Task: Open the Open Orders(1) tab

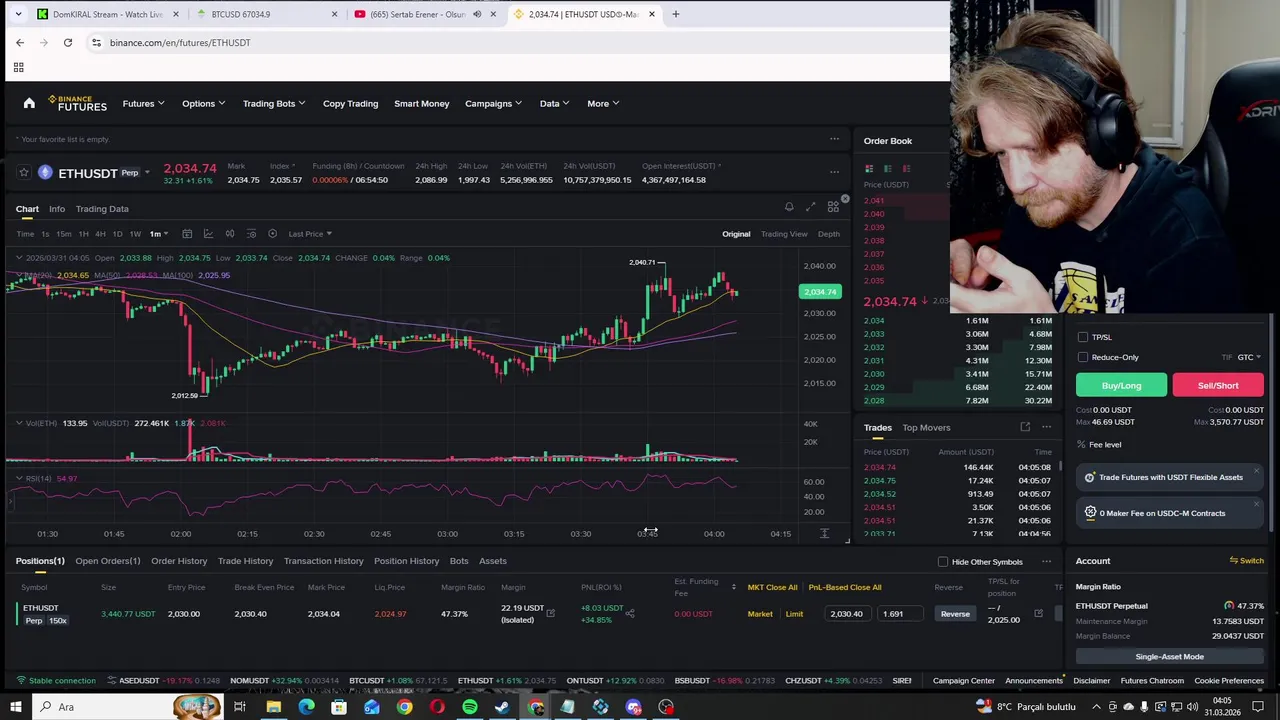Action: [x=108, y=561]
